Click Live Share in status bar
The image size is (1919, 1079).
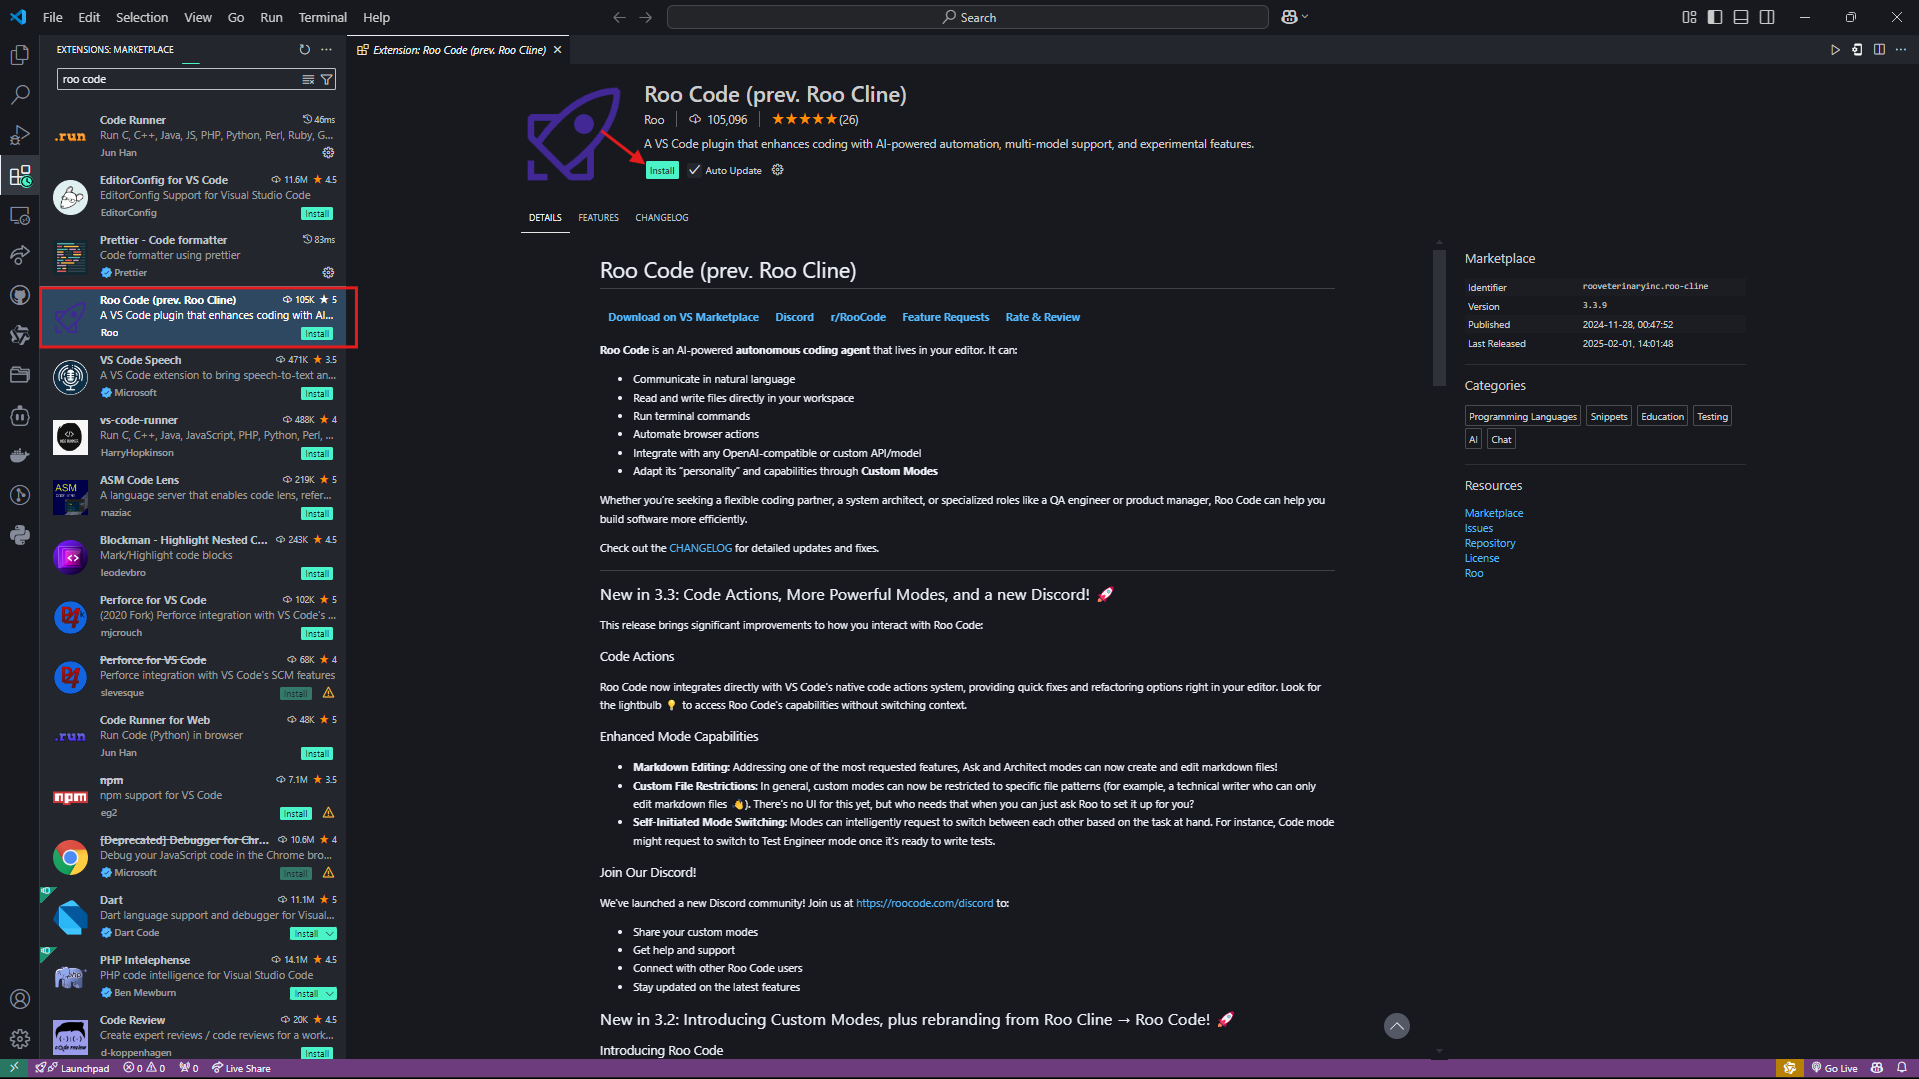coord(240,1068)
